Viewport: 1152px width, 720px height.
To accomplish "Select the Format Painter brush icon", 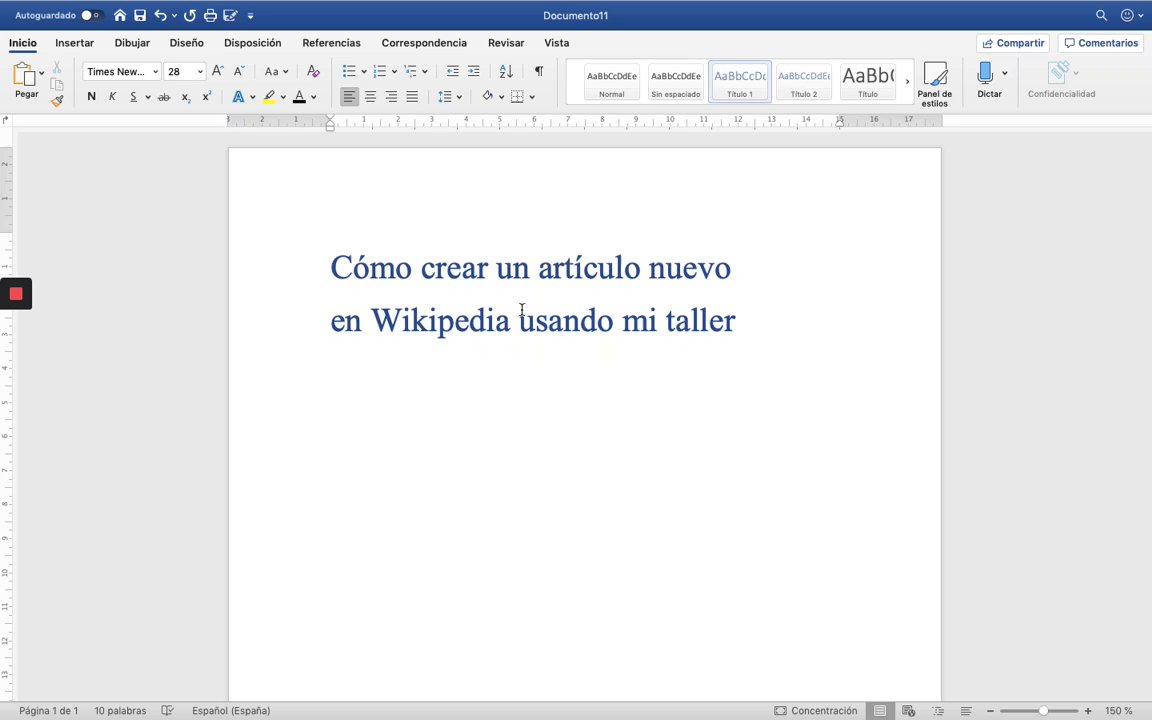I will (57, 100).
